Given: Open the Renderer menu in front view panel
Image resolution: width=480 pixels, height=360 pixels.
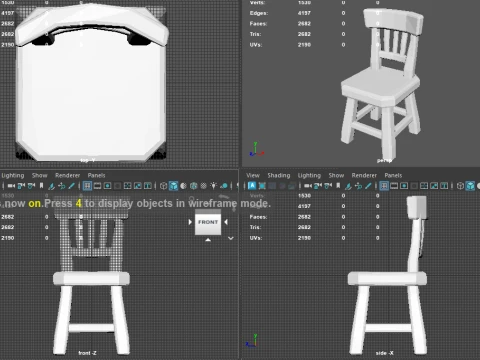Looking at the screenshot, I should 68,175.
